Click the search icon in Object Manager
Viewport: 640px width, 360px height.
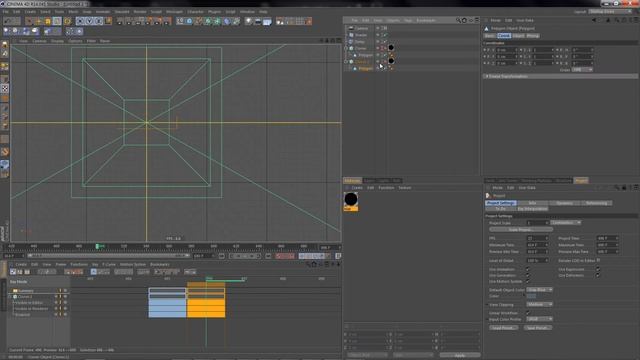pyautogui.click(x=458, y=20)
